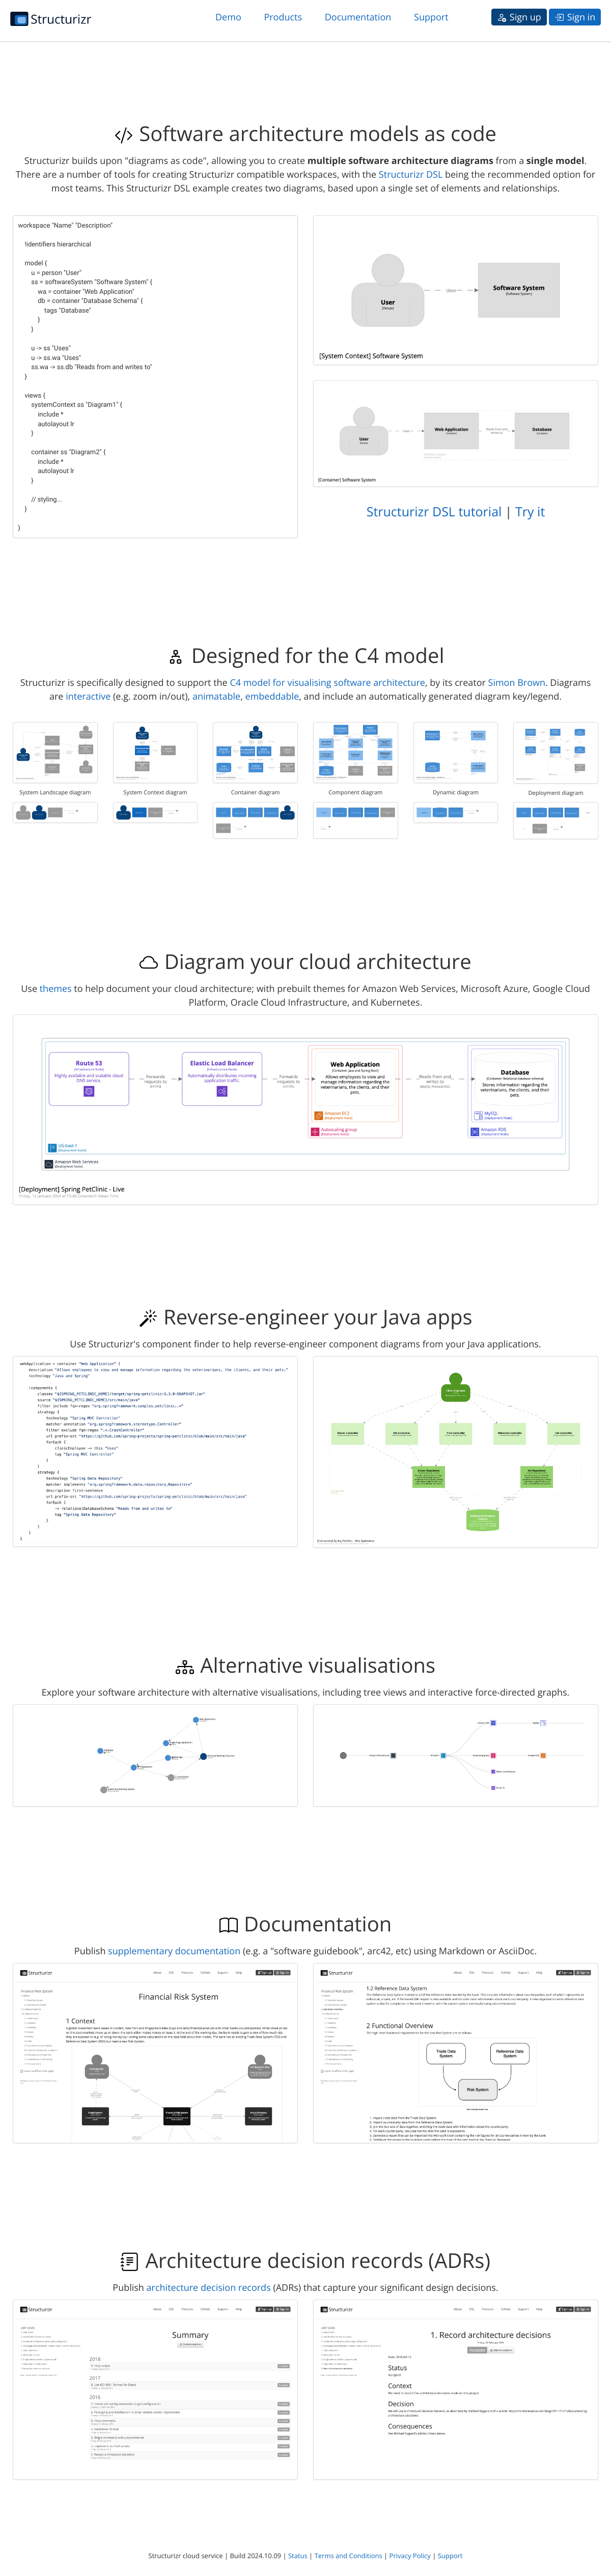Open the Simon Brown link

[516, 682]
